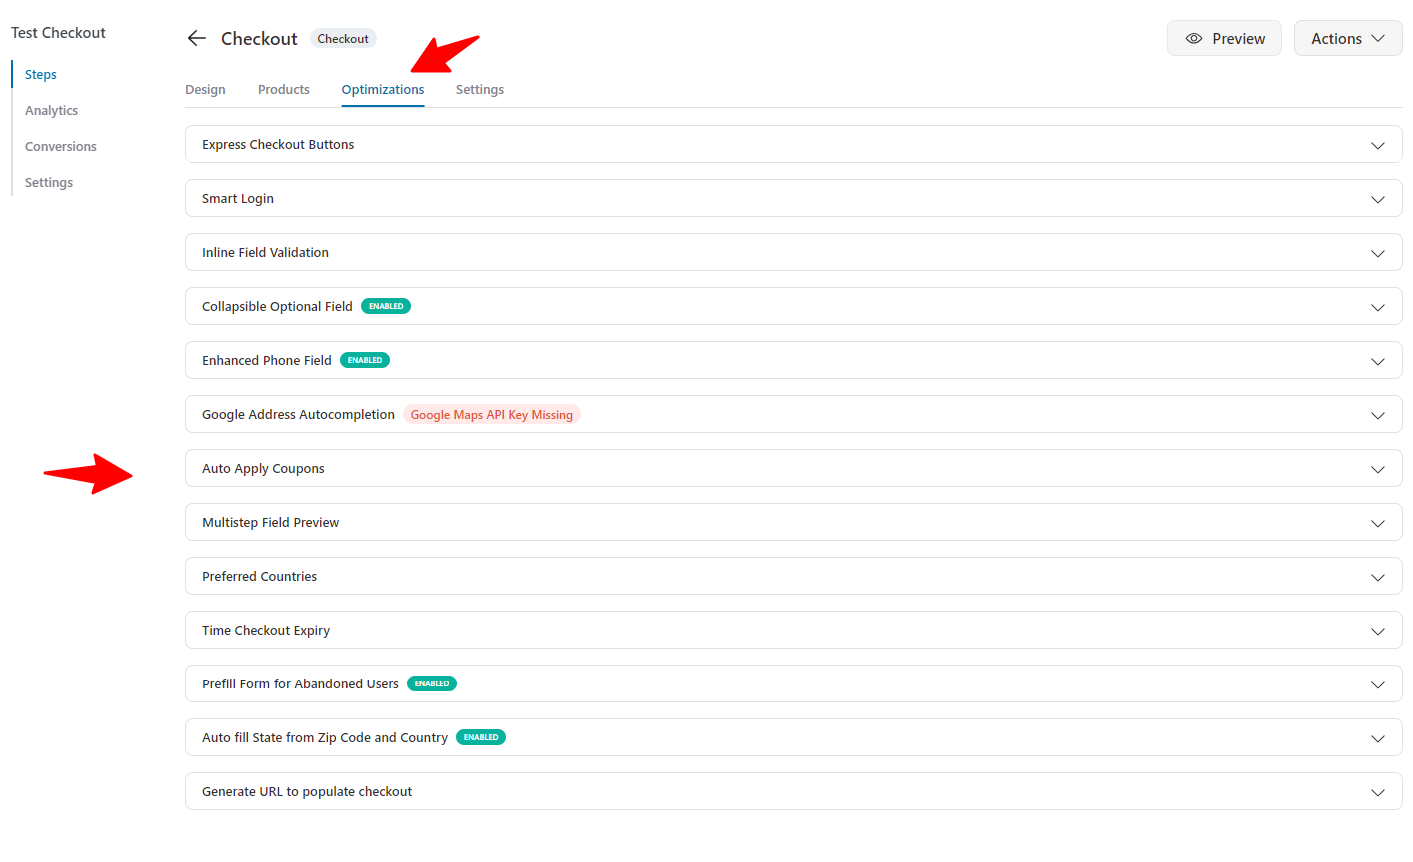Click the Auto Apply Coupons label
The width and height of the screenshot is (1413, 862).
coord(263,468)
